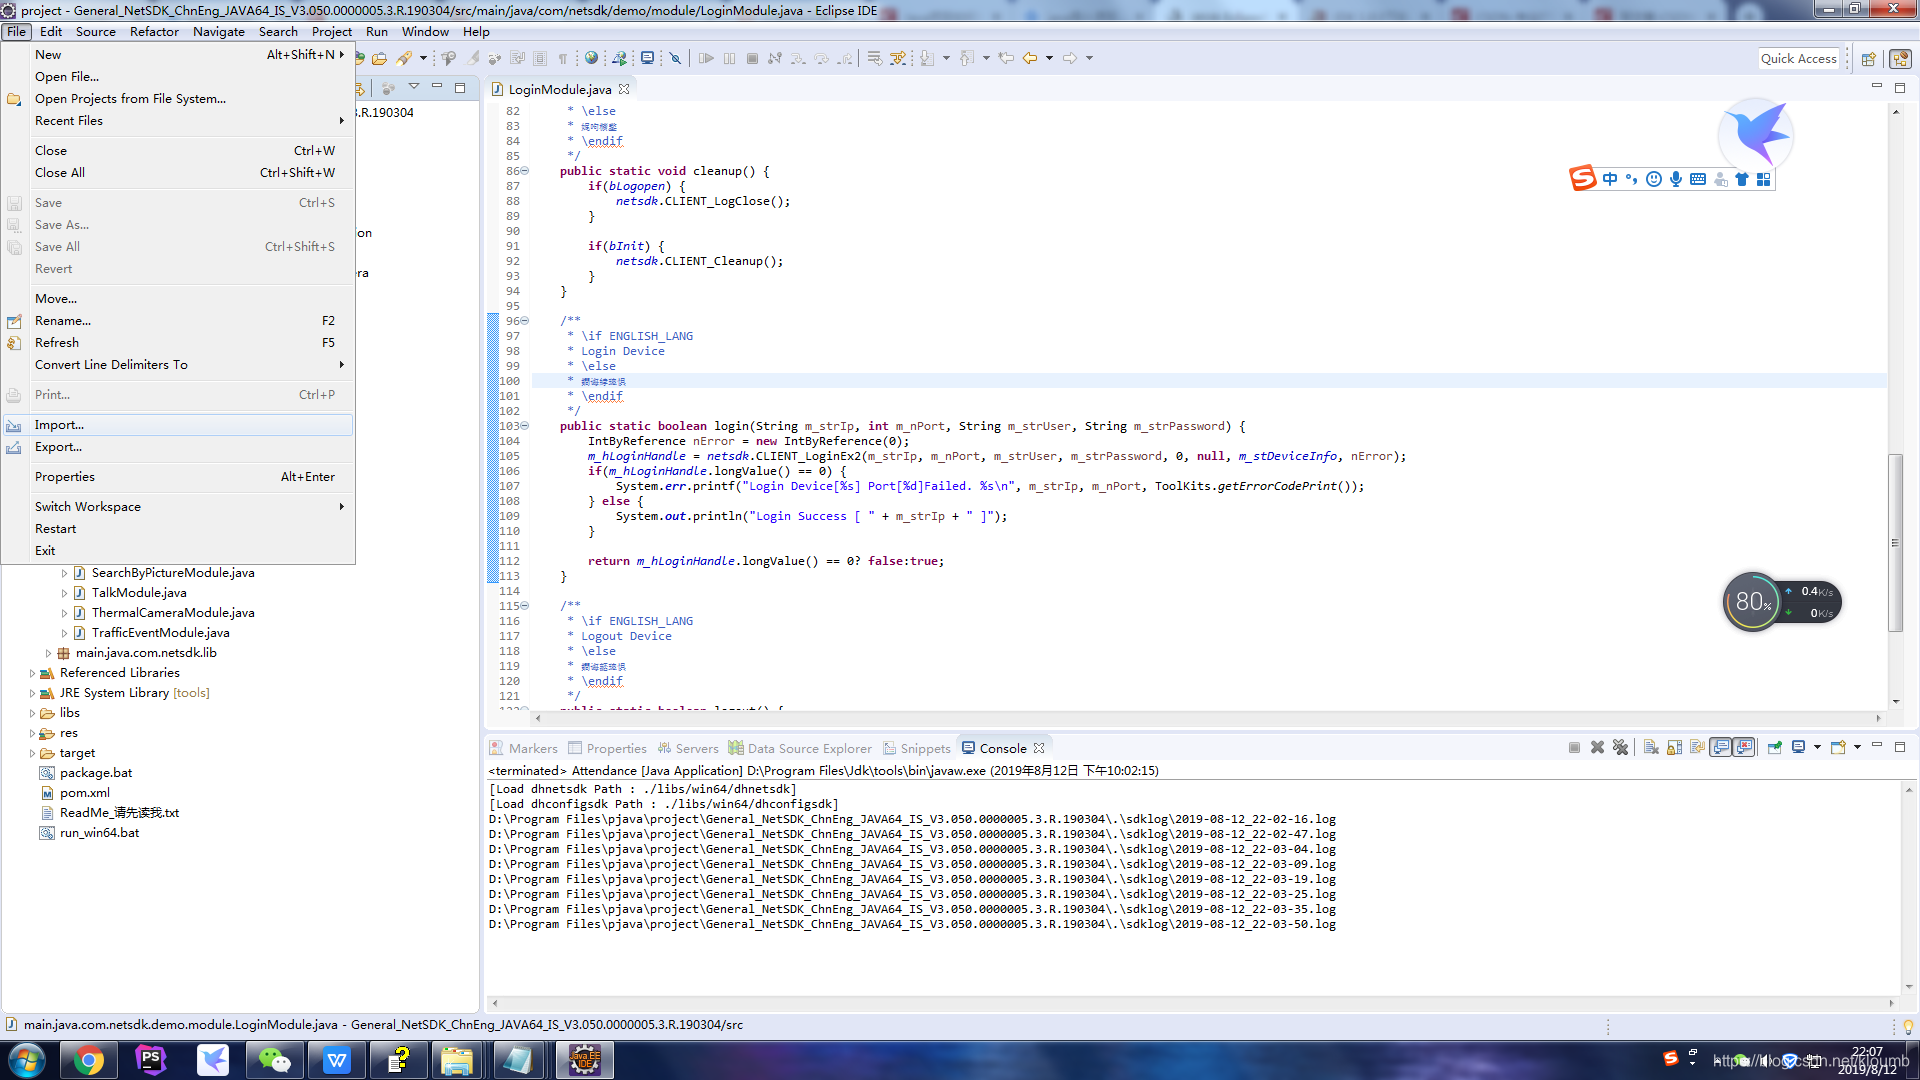Screen dimensions: 1920x1080
Task: Enable Scroll Lock in the Console toolbar
Action: (x=1674, y=747)
